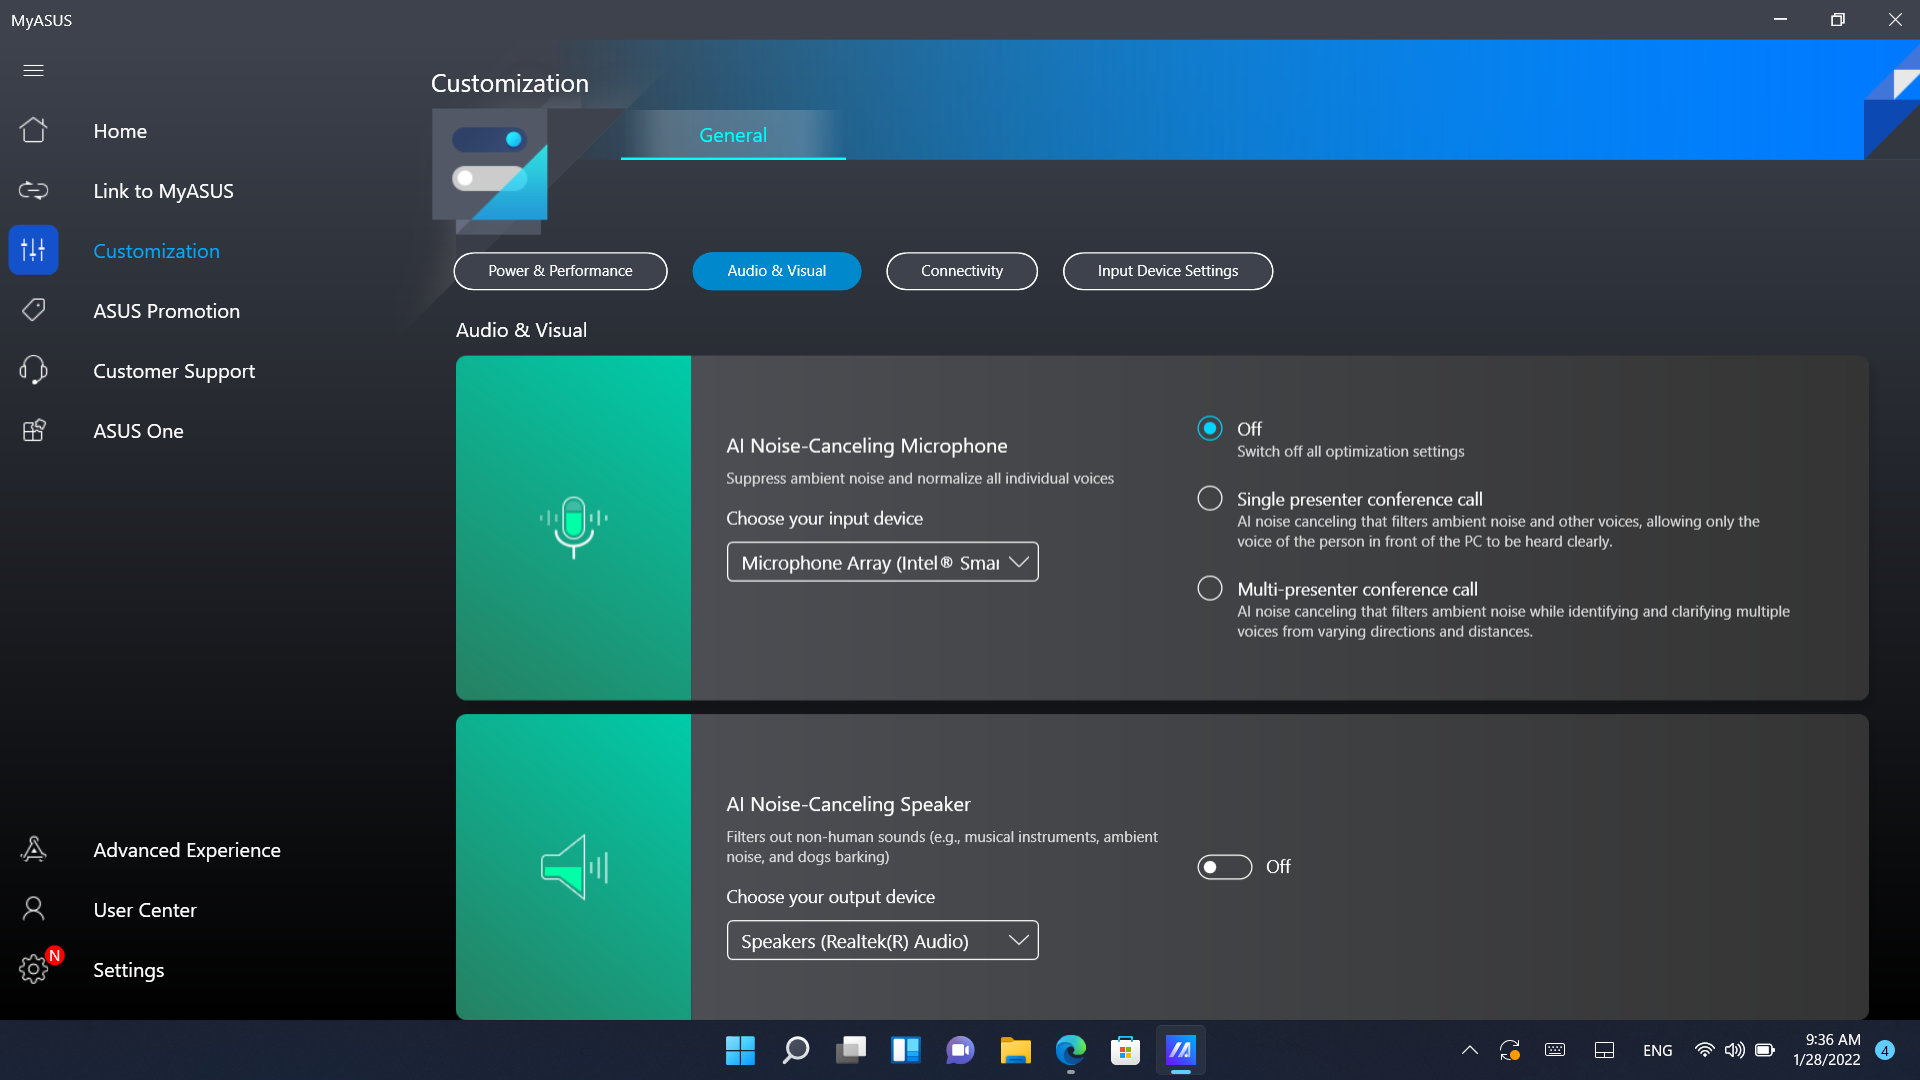The image size is (1920, 1080).
Task: Open File Explorer from taskbar
Action: coord(1015,1050)
